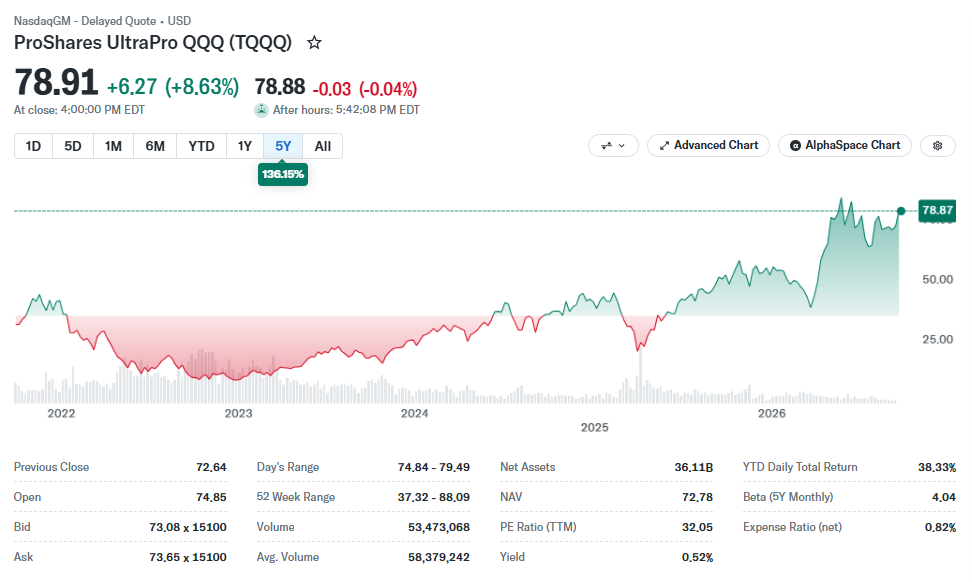This screenshot has width=972, height=582.
Task: Click NAV value 72.78
Action: point(697,497)
